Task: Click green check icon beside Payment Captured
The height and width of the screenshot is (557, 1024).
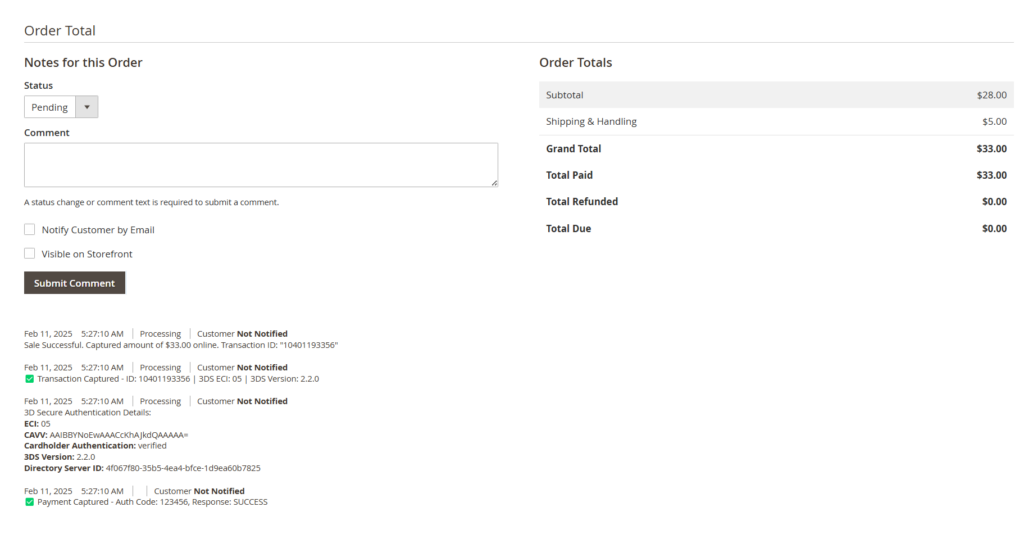Action: pyautogui.click(x=29, y=502)
